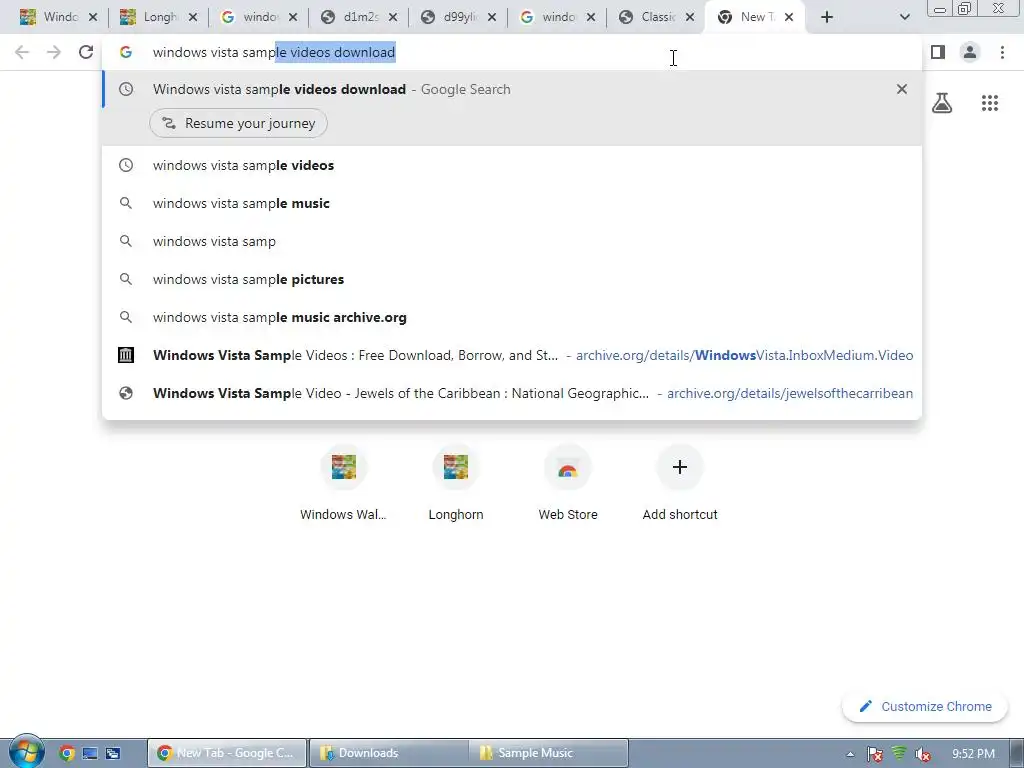Open the Google apps grid
The width and height of the screenshot is (1024, 768).
coord(990,103)
